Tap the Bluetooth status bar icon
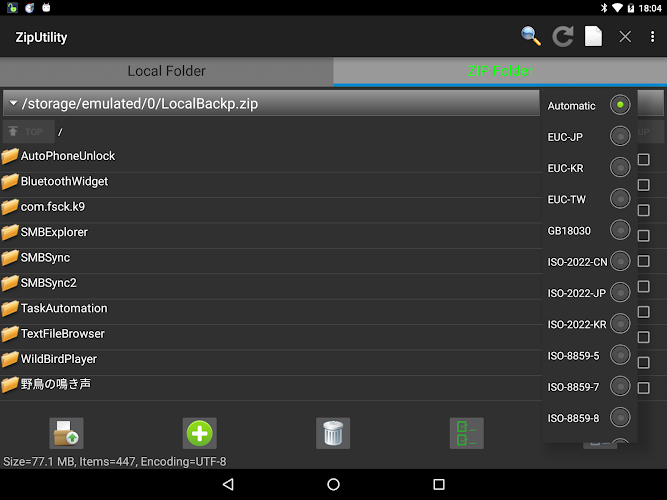This screenshot has width=667, height=500. click(604, 8)
